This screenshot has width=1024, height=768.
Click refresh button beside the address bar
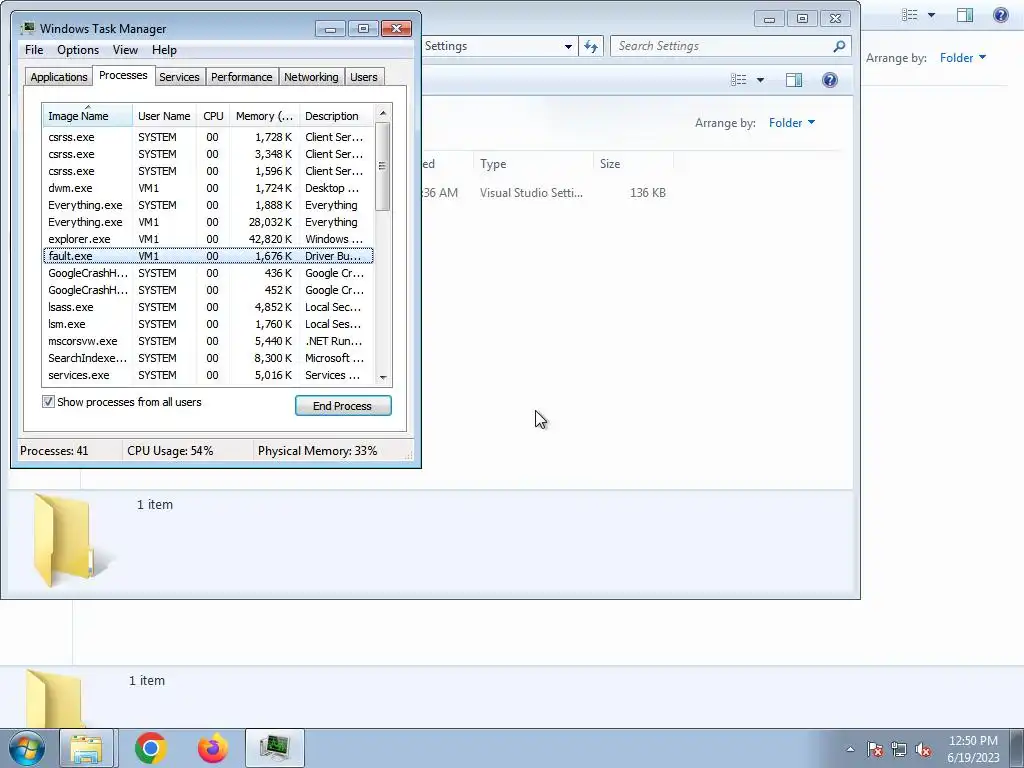(591, 46)
